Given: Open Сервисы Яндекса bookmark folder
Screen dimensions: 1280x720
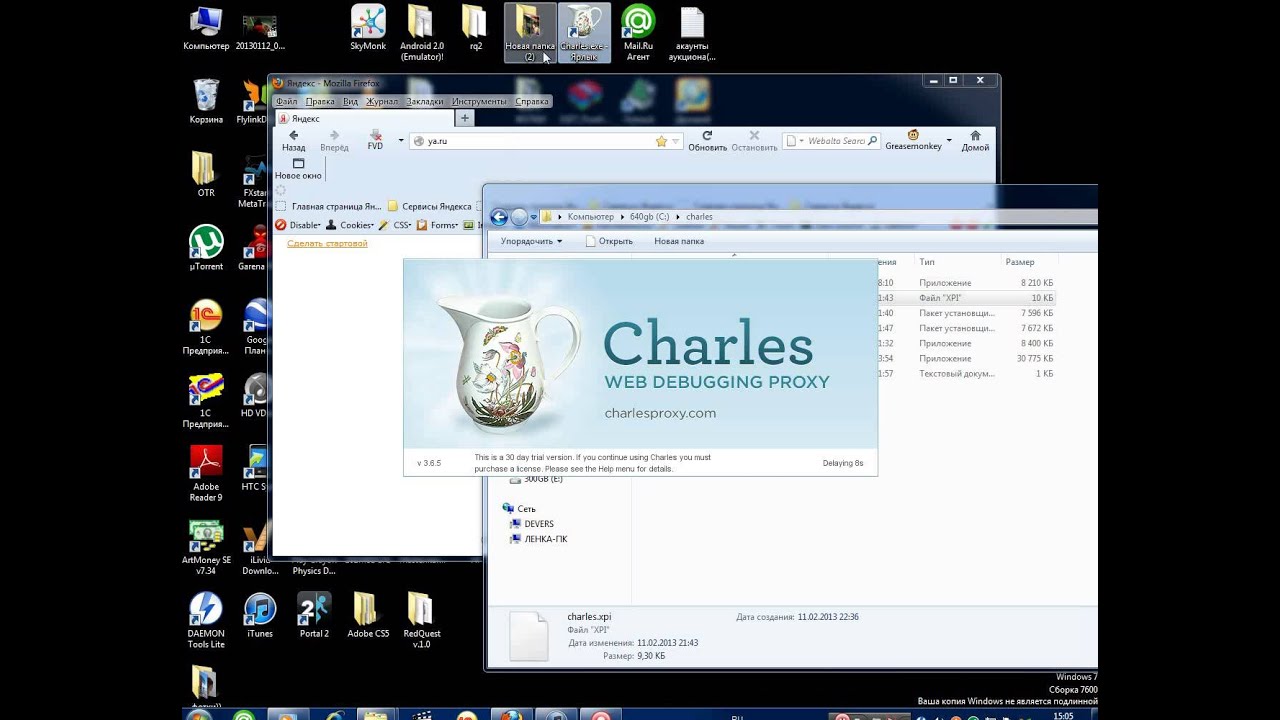Looking at the screenshot, I should [430, 206].
